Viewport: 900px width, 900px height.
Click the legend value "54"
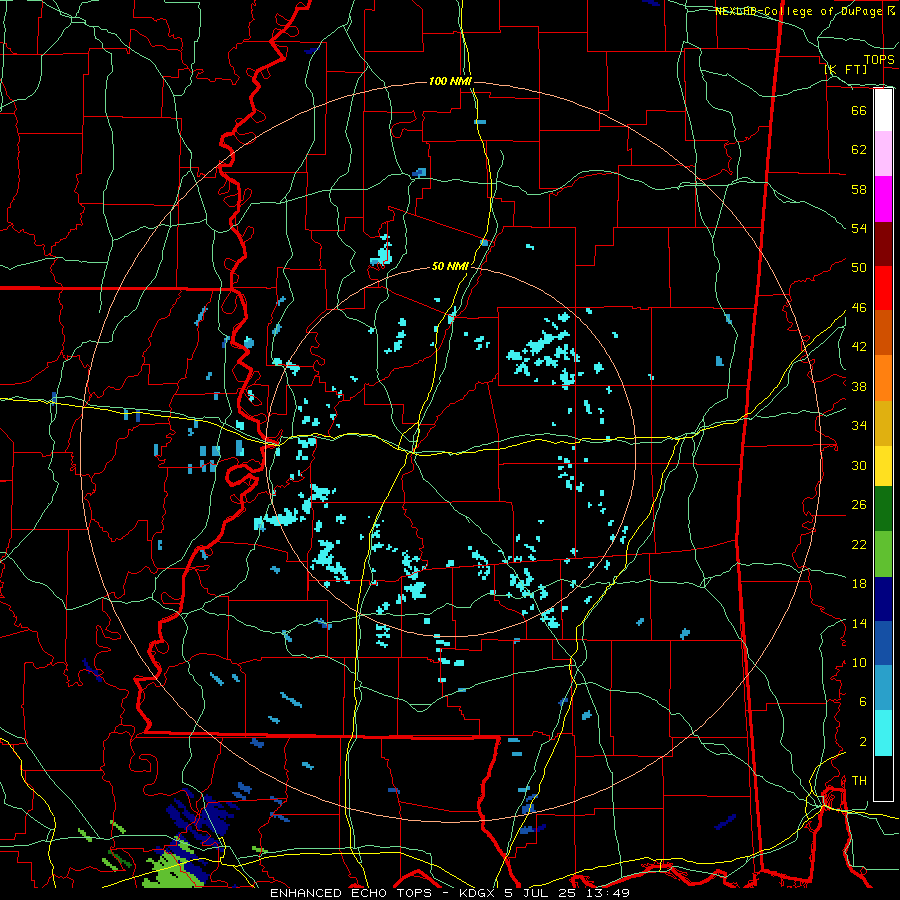point(859,228)
